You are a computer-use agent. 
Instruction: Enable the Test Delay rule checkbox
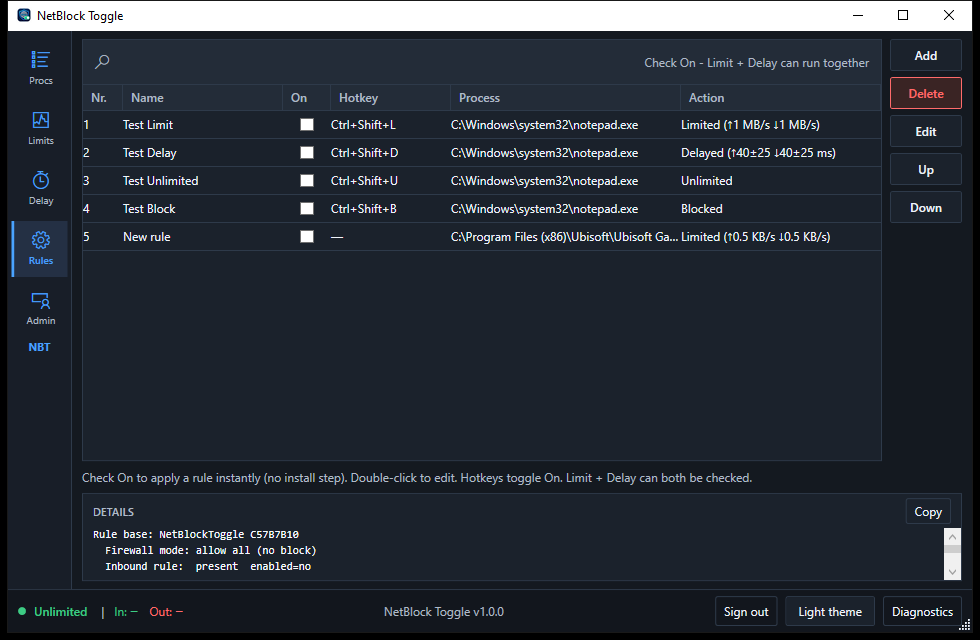[x=307, y=152]
